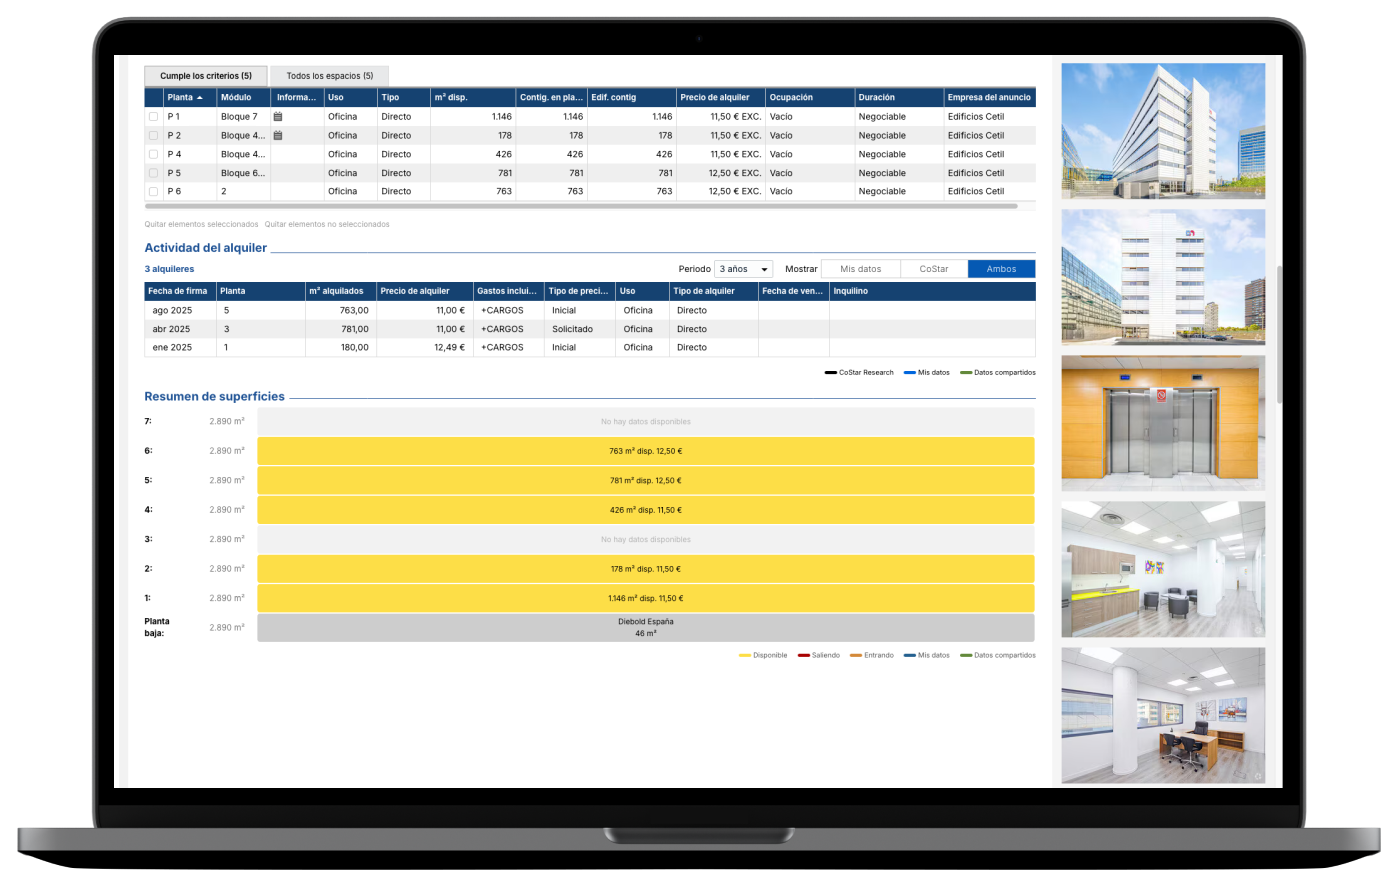
Task: Click the horizontal scrollbar under the spaces table
Action: coord(580,206)
